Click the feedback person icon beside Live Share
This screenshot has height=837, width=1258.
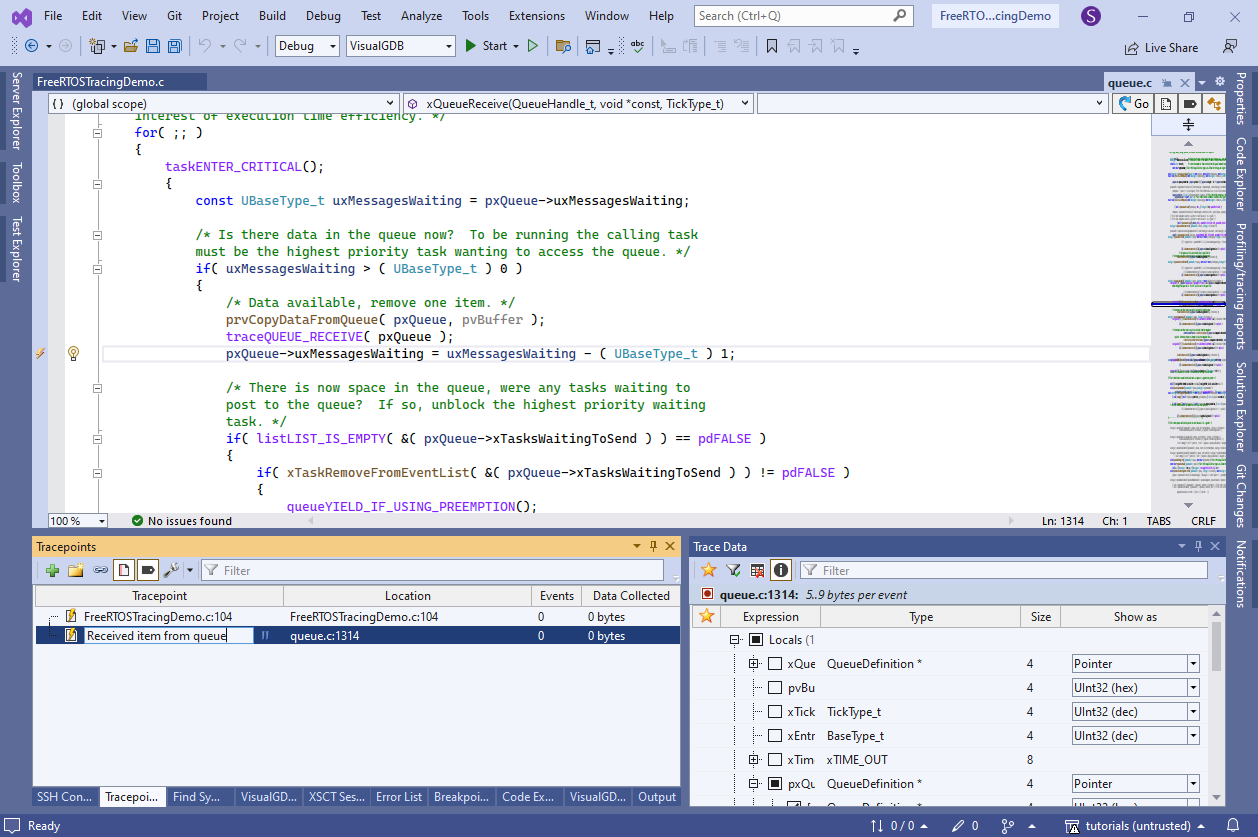point(1230,46)
